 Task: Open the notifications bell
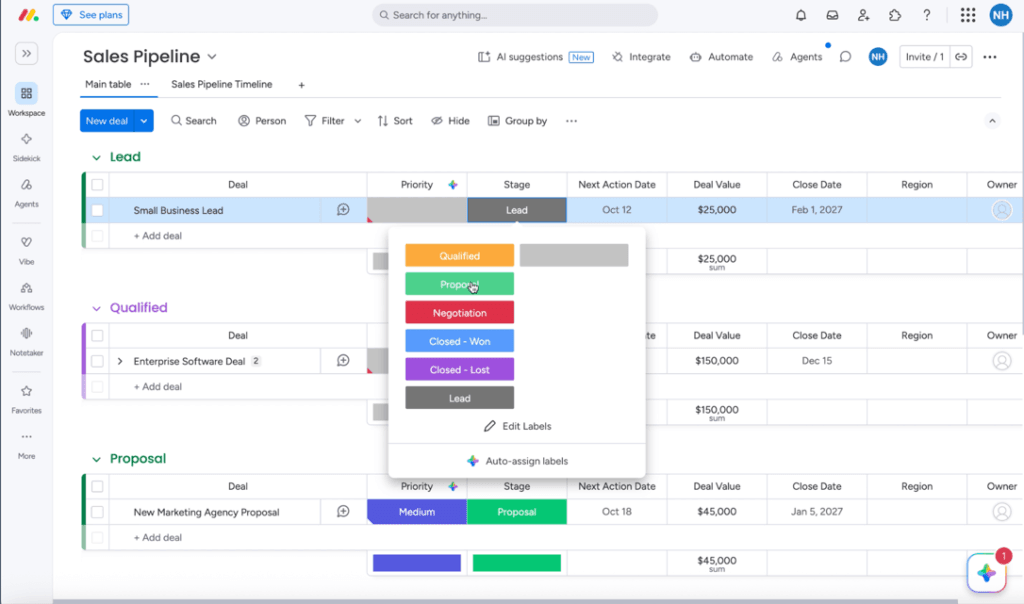coord(801,15)
